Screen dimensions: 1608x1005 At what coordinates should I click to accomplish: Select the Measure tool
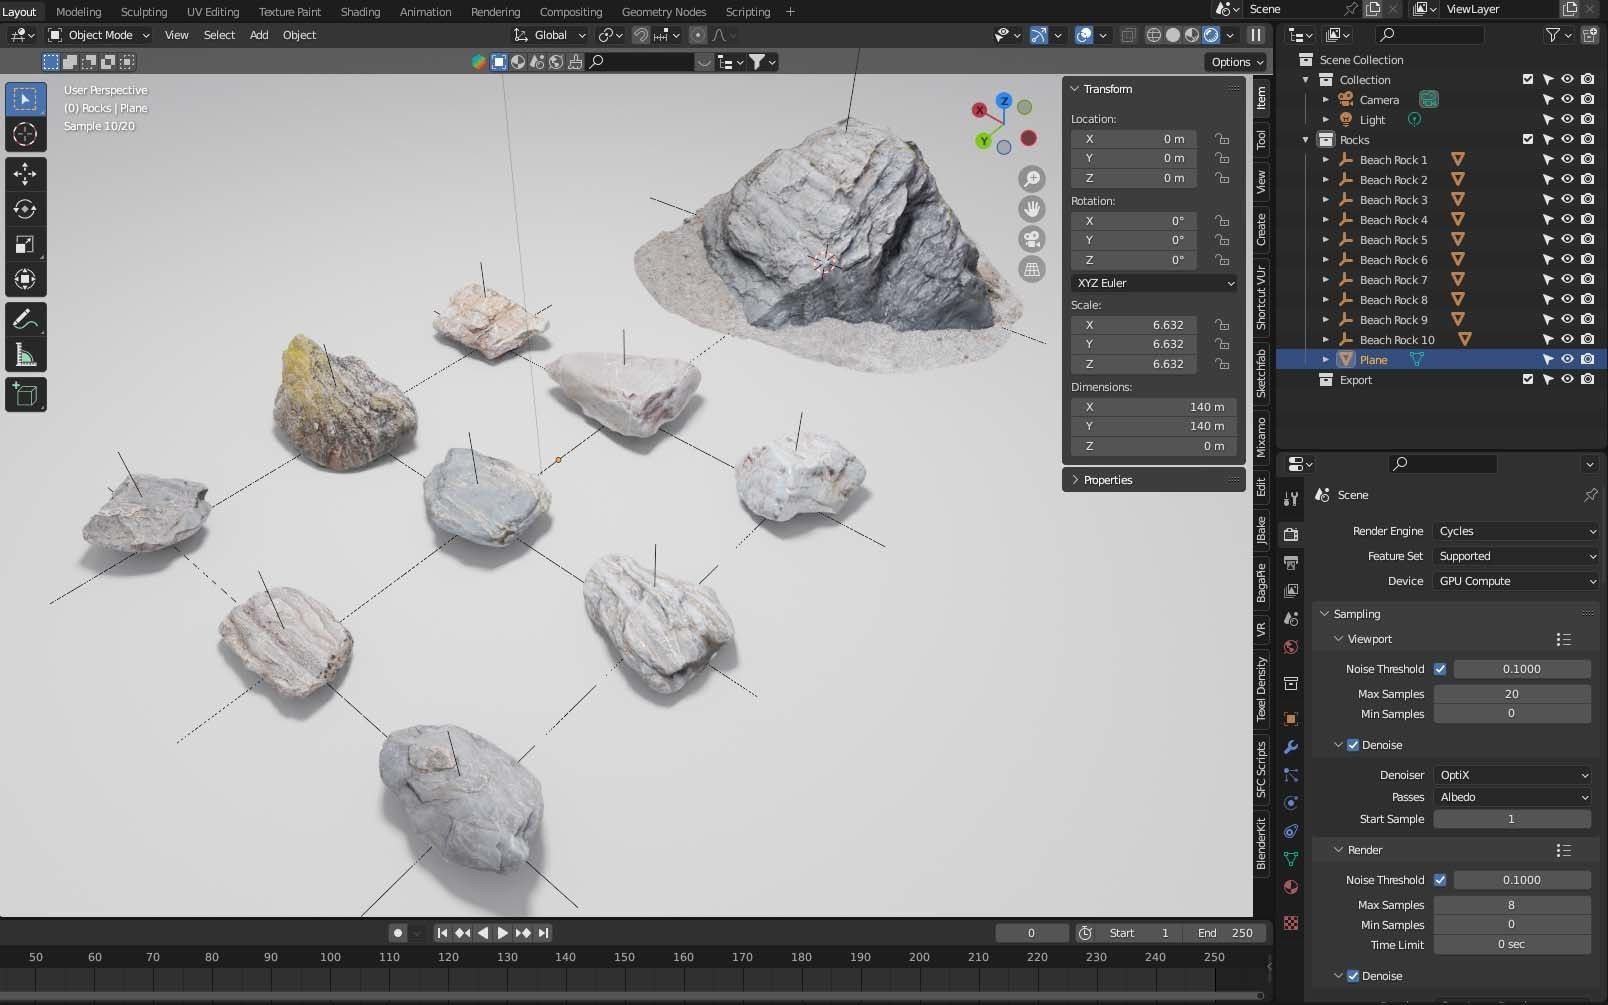pos(25,355)
